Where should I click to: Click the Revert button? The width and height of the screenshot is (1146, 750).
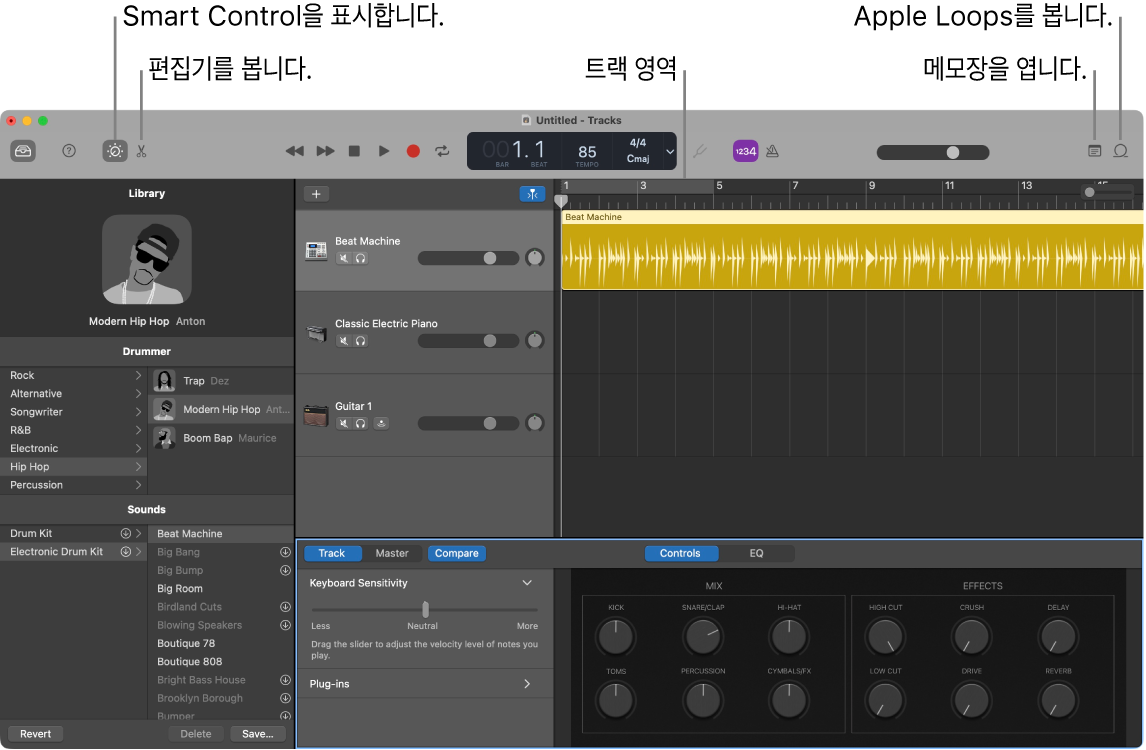[x=34, y=733]
